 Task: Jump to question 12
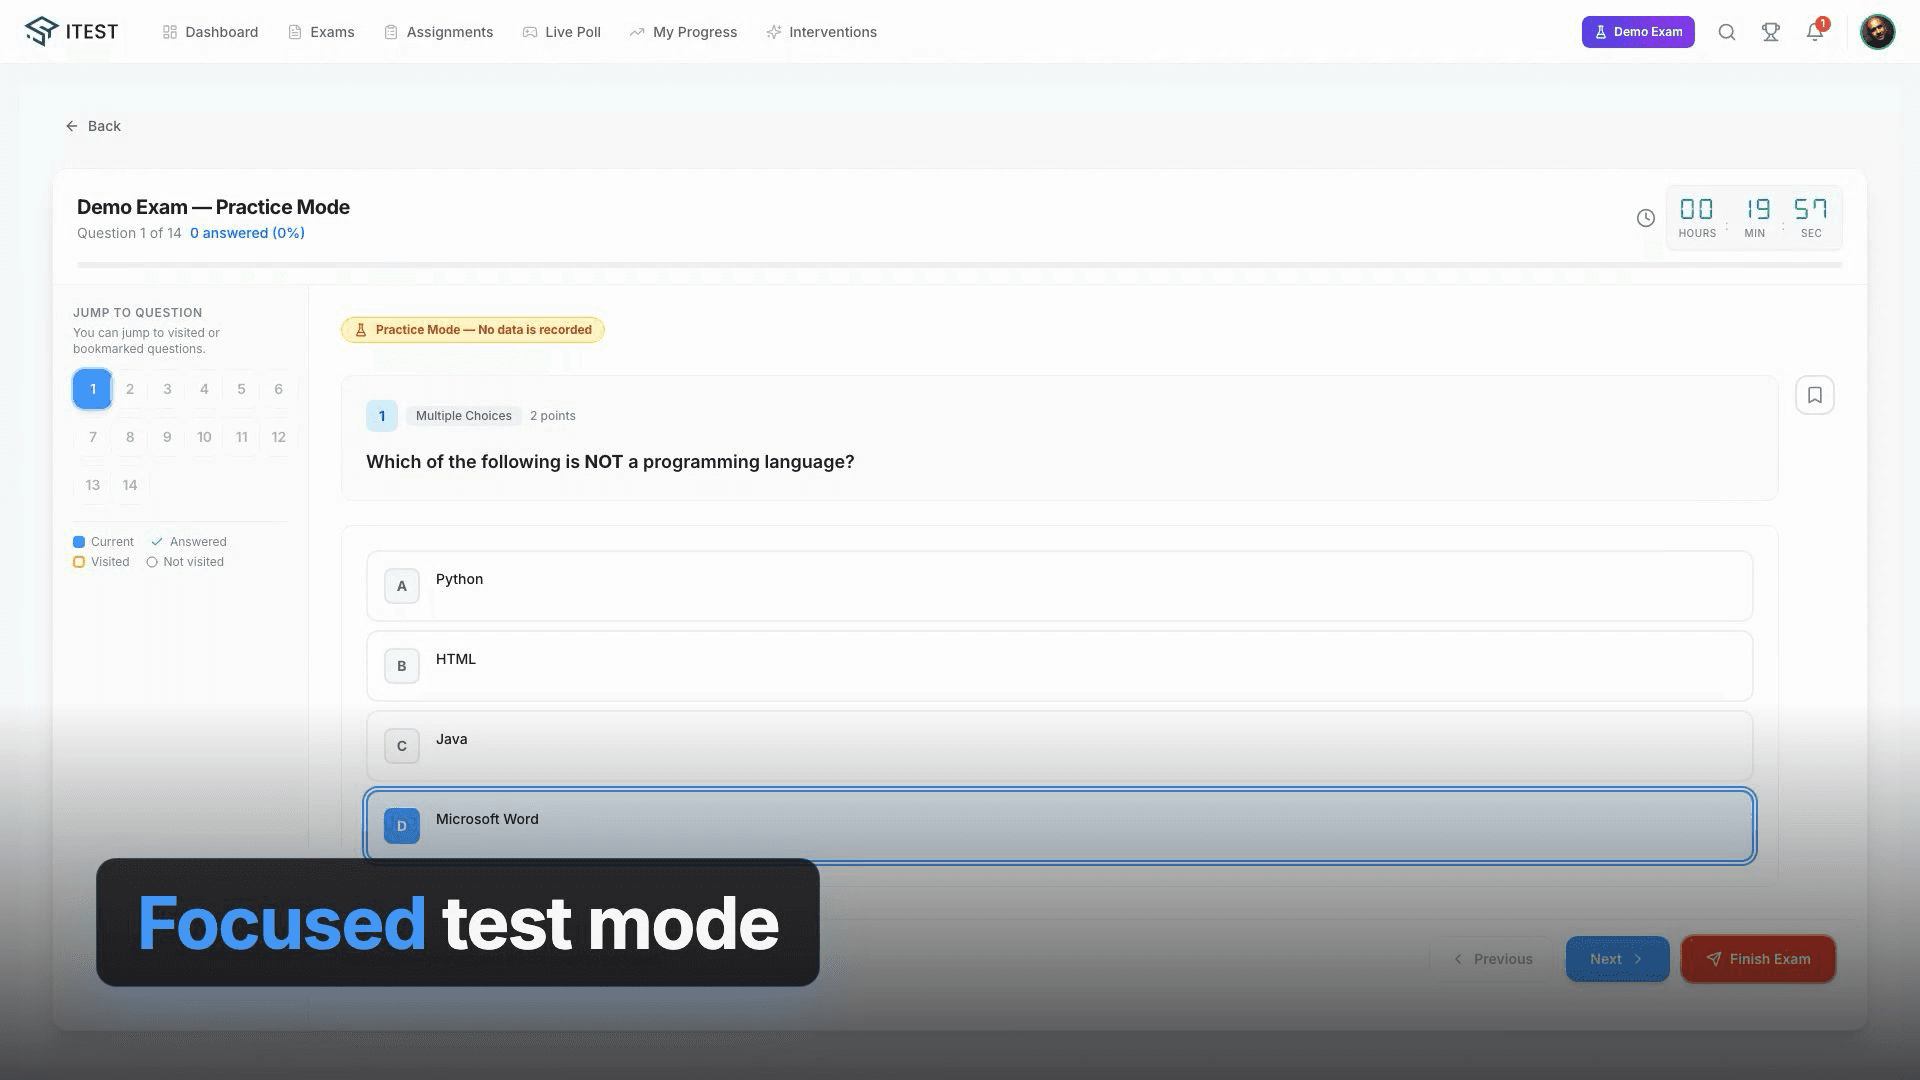[x=278, y=437]
